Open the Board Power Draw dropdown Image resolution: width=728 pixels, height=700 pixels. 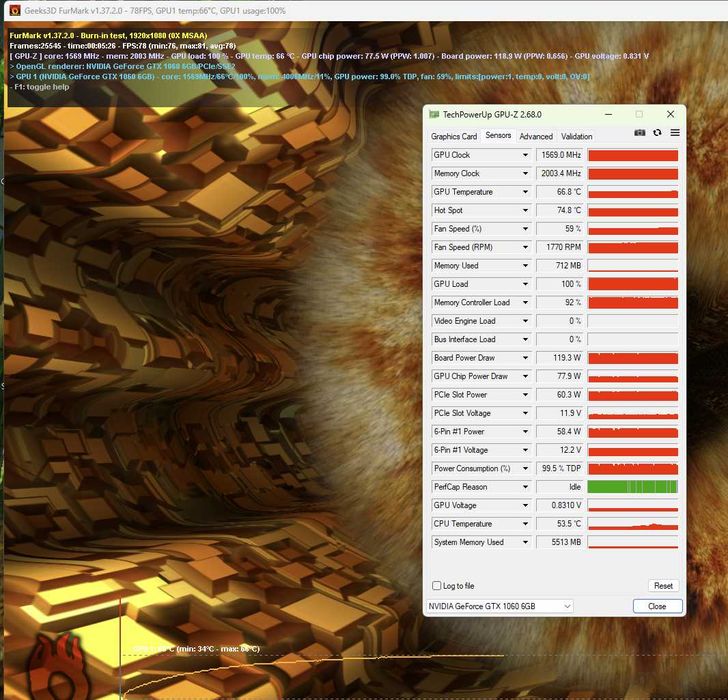tap(525, 357)
